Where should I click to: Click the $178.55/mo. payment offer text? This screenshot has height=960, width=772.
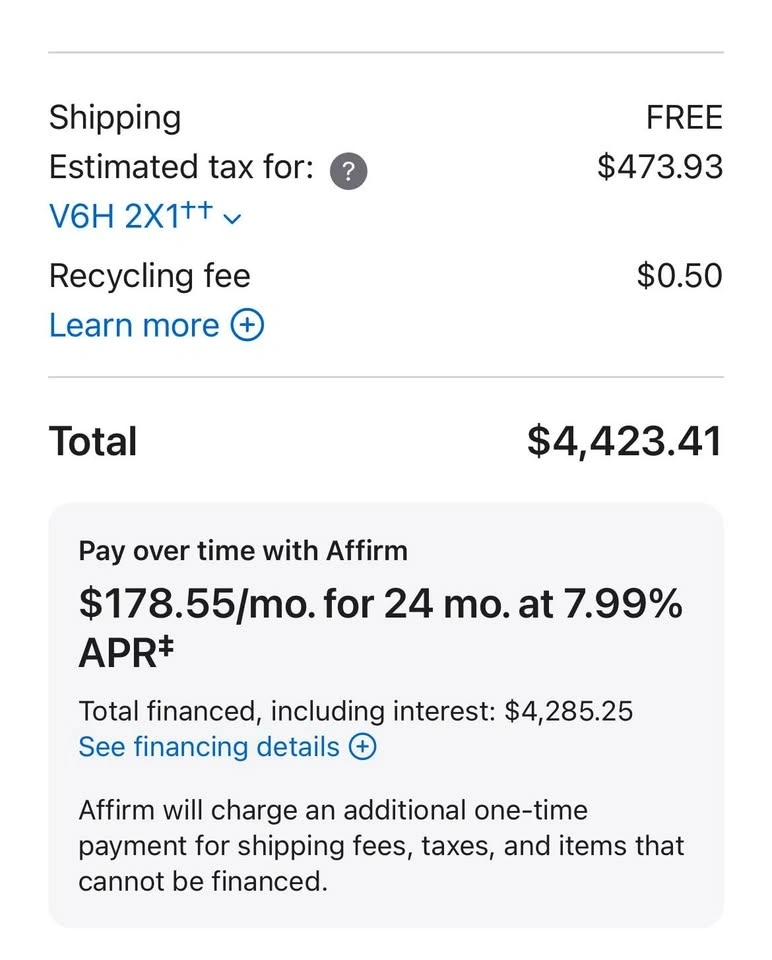tap(380, 604)
